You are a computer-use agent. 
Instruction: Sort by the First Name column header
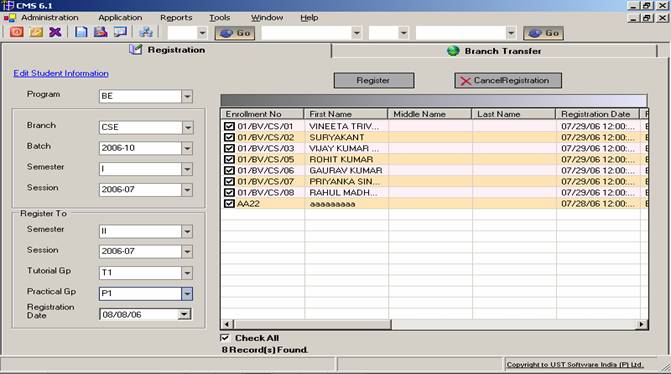[x=346, y=114]
